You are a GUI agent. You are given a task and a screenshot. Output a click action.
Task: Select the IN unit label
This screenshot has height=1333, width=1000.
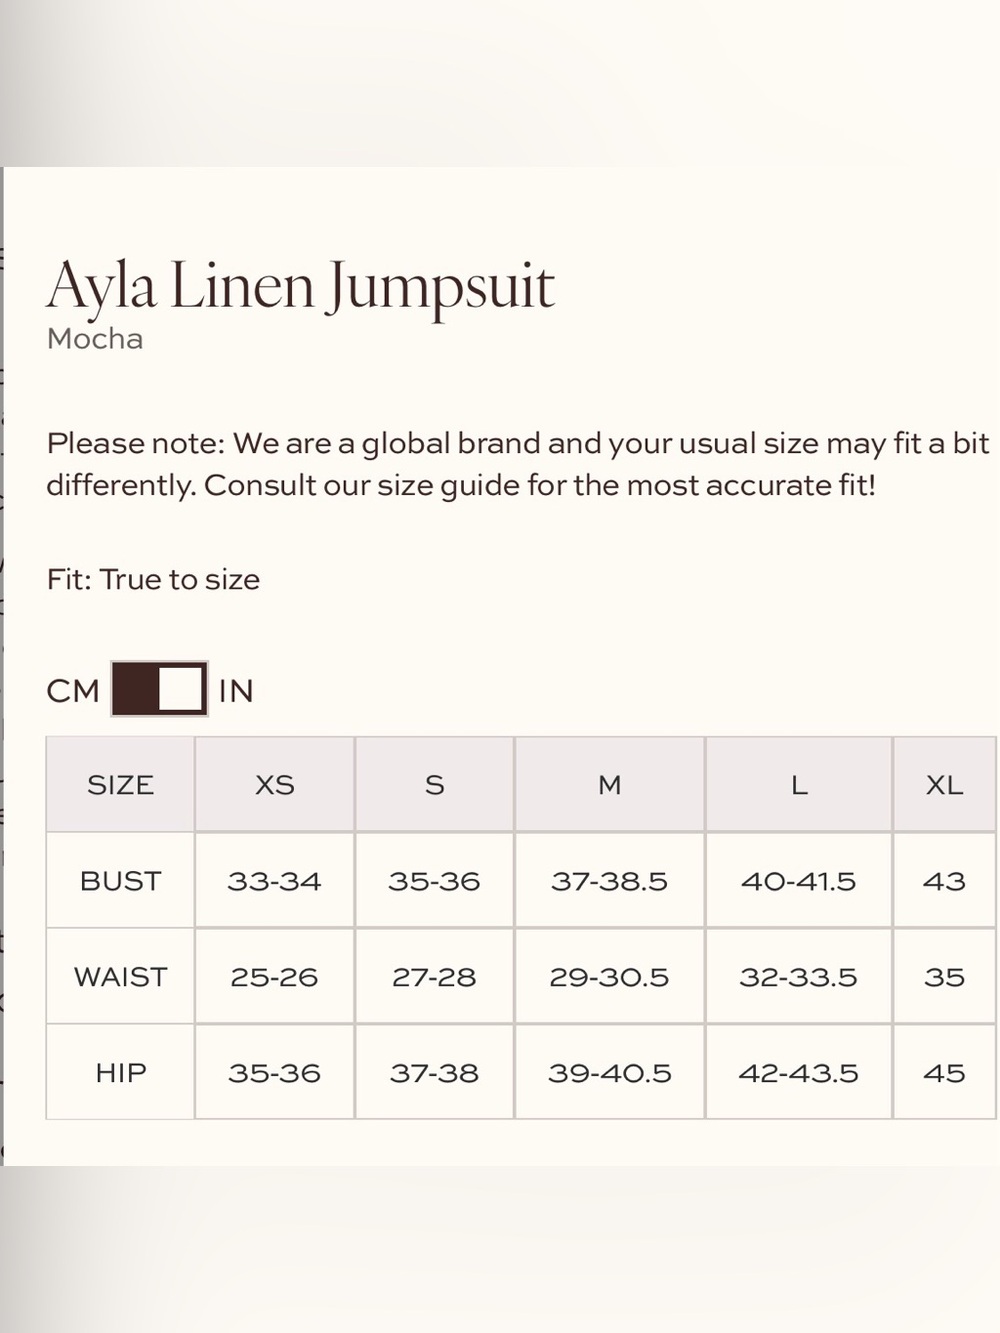coord(236,691)
